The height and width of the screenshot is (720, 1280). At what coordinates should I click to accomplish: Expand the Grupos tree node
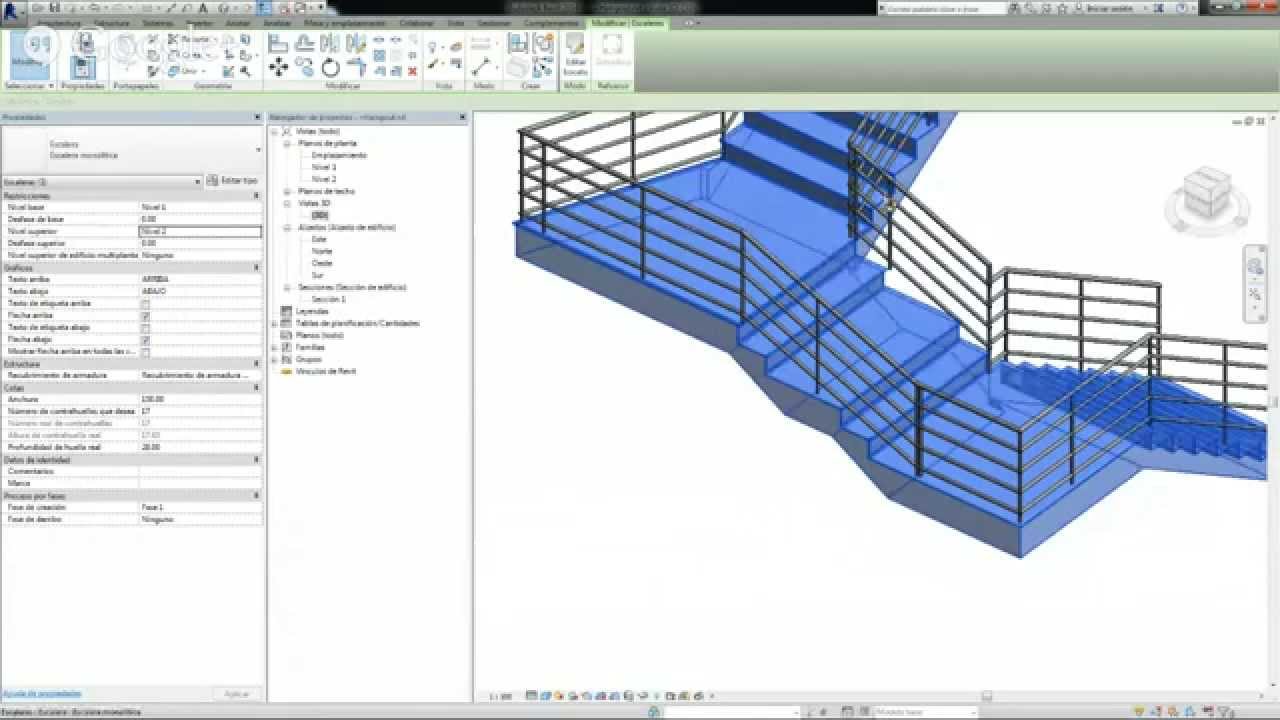click(274, 360)
